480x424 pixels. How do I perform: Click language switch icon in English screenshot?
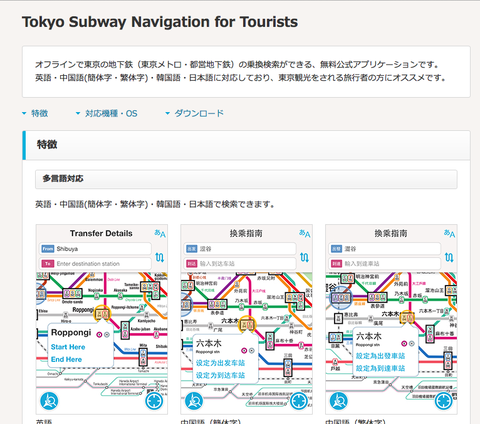pyautogui.click(x=160, y=234)
